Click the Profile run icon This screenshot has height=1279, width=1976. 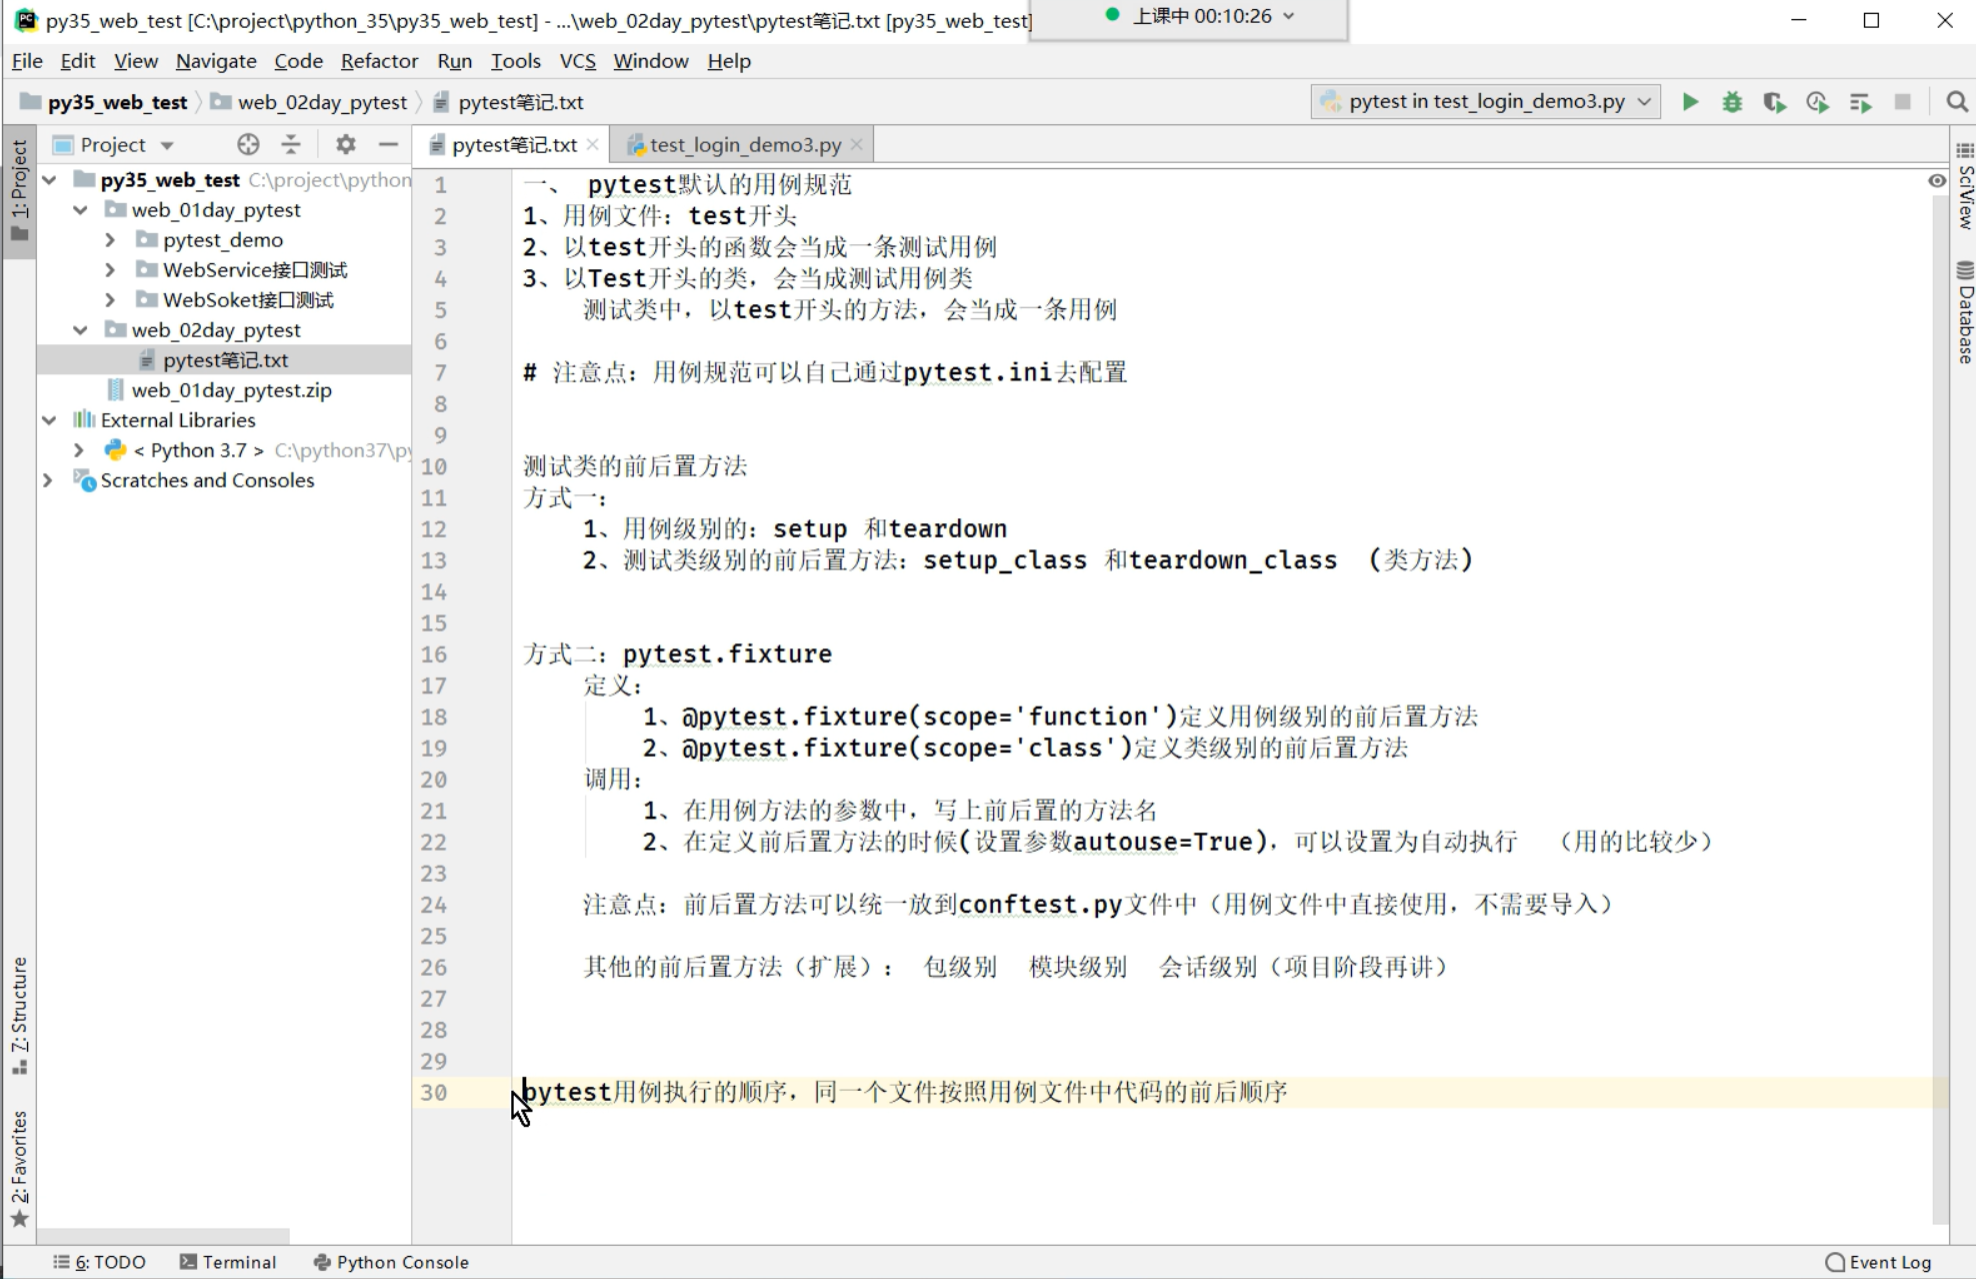1817,102
